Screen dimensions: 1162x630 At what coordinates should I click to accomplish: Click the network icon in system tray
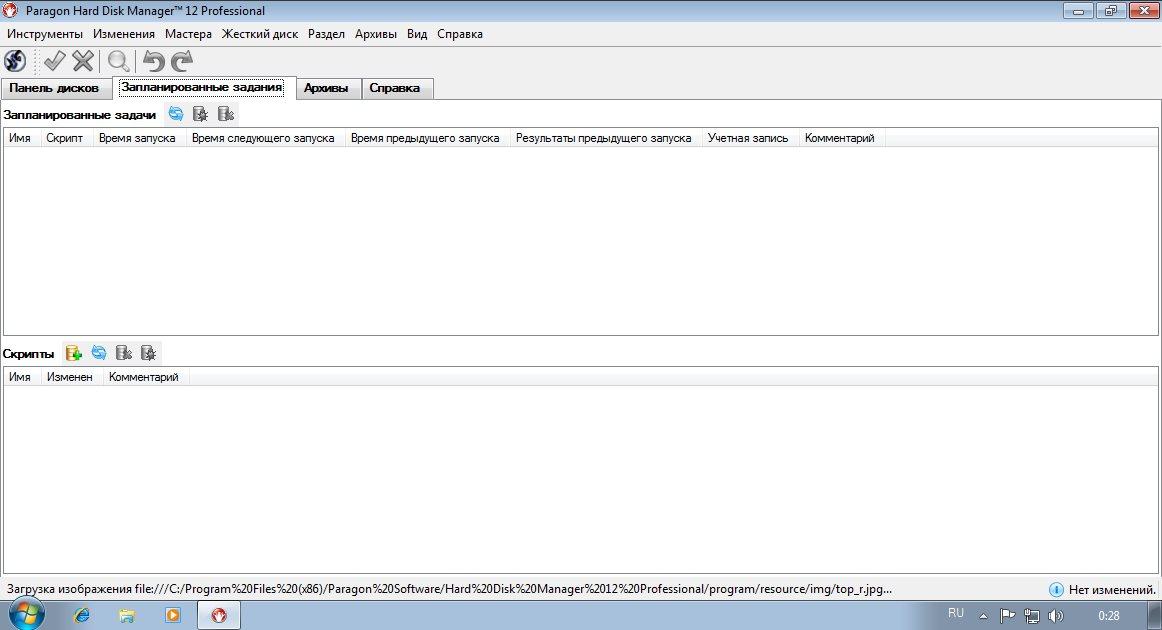click(1032, 615)
